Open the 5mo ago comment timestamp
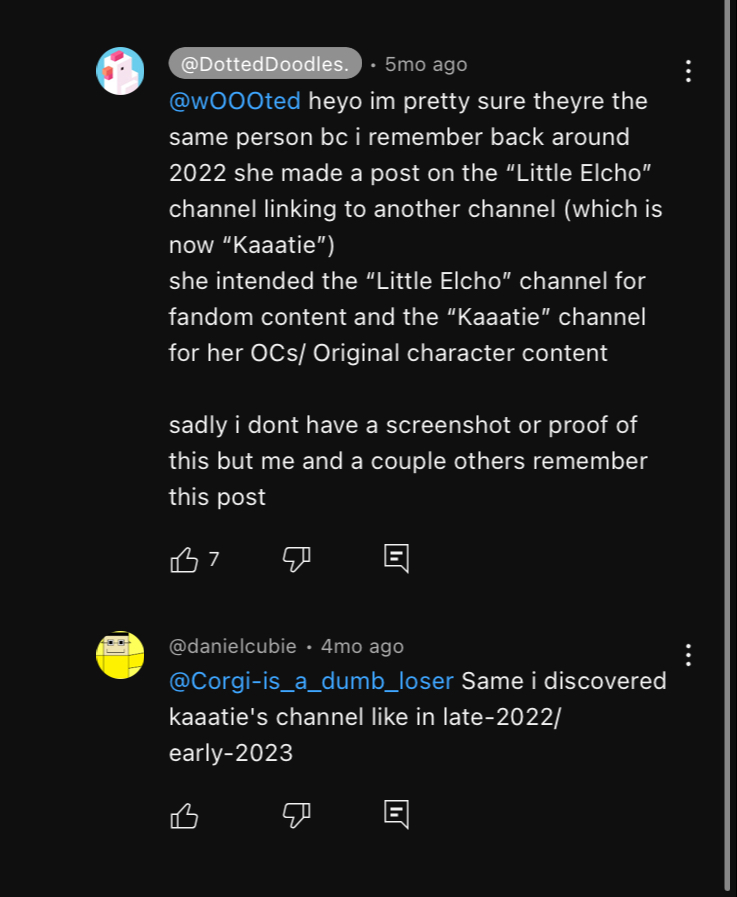Screen dimensions: 737x897 (426, 64)
